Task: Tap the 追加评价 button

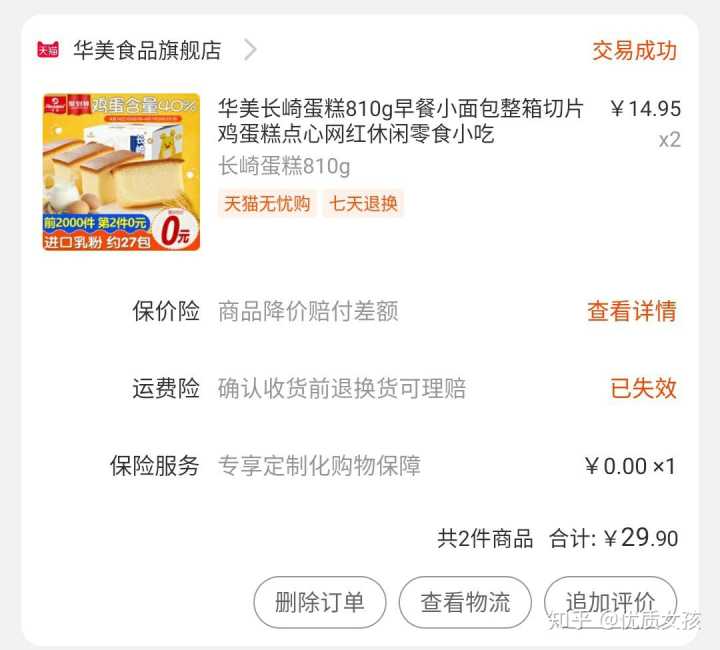Action: point(611,602)
